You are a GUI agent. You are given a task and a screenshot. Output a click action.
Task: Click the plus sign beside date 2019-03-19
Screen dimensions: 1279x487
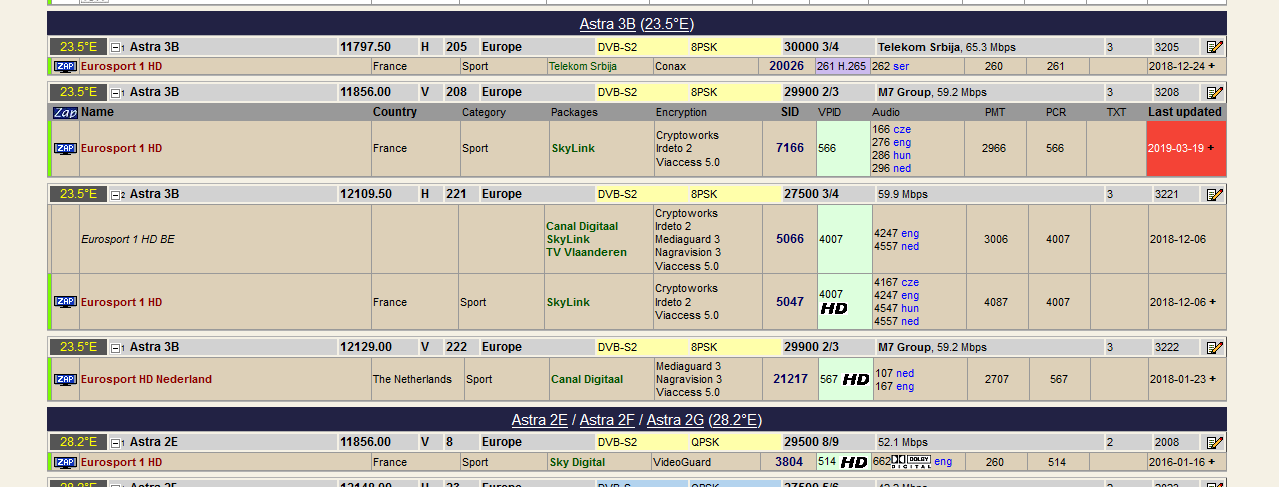(1211, 148)
